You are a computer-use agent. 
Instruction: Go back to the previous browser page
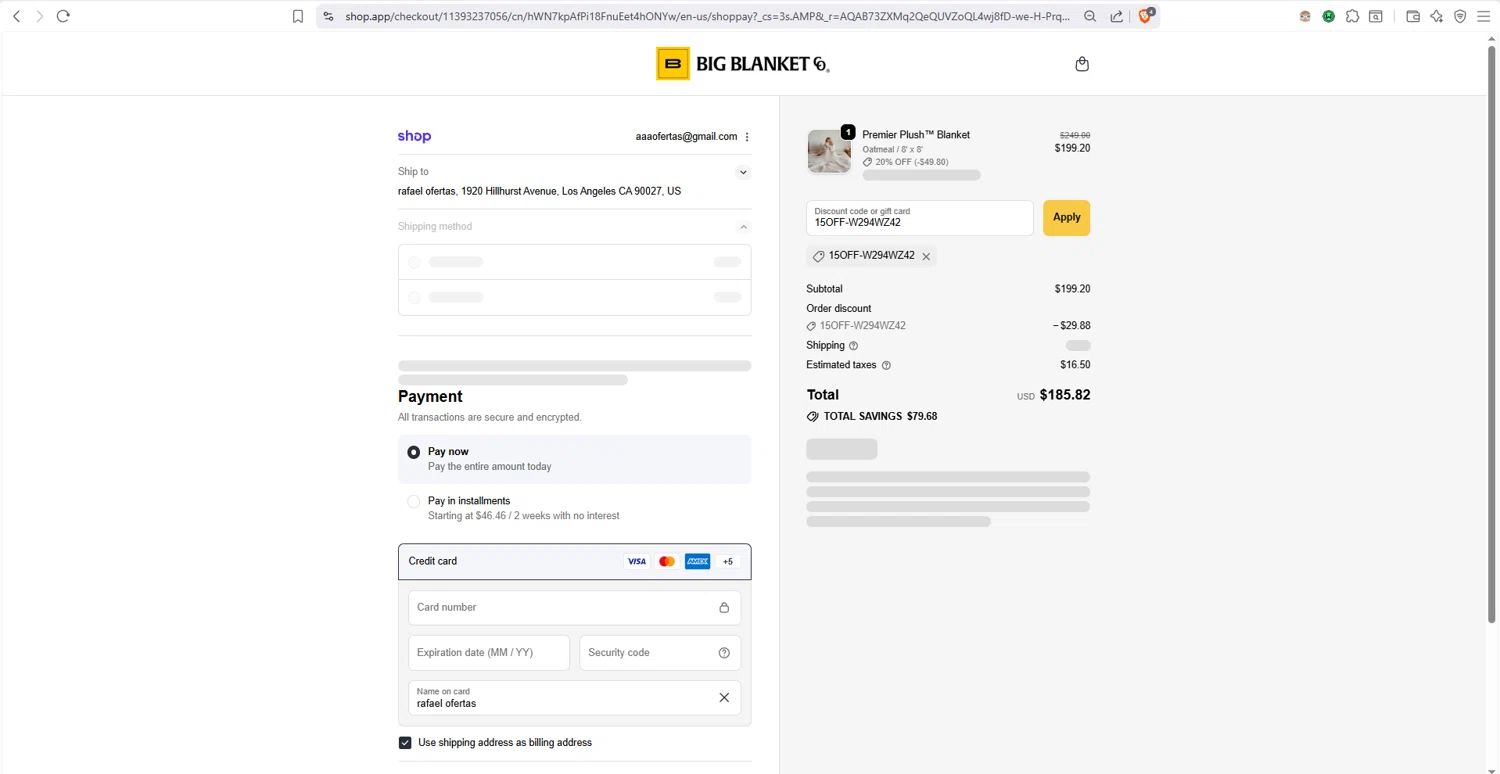[x=17, y=16]
